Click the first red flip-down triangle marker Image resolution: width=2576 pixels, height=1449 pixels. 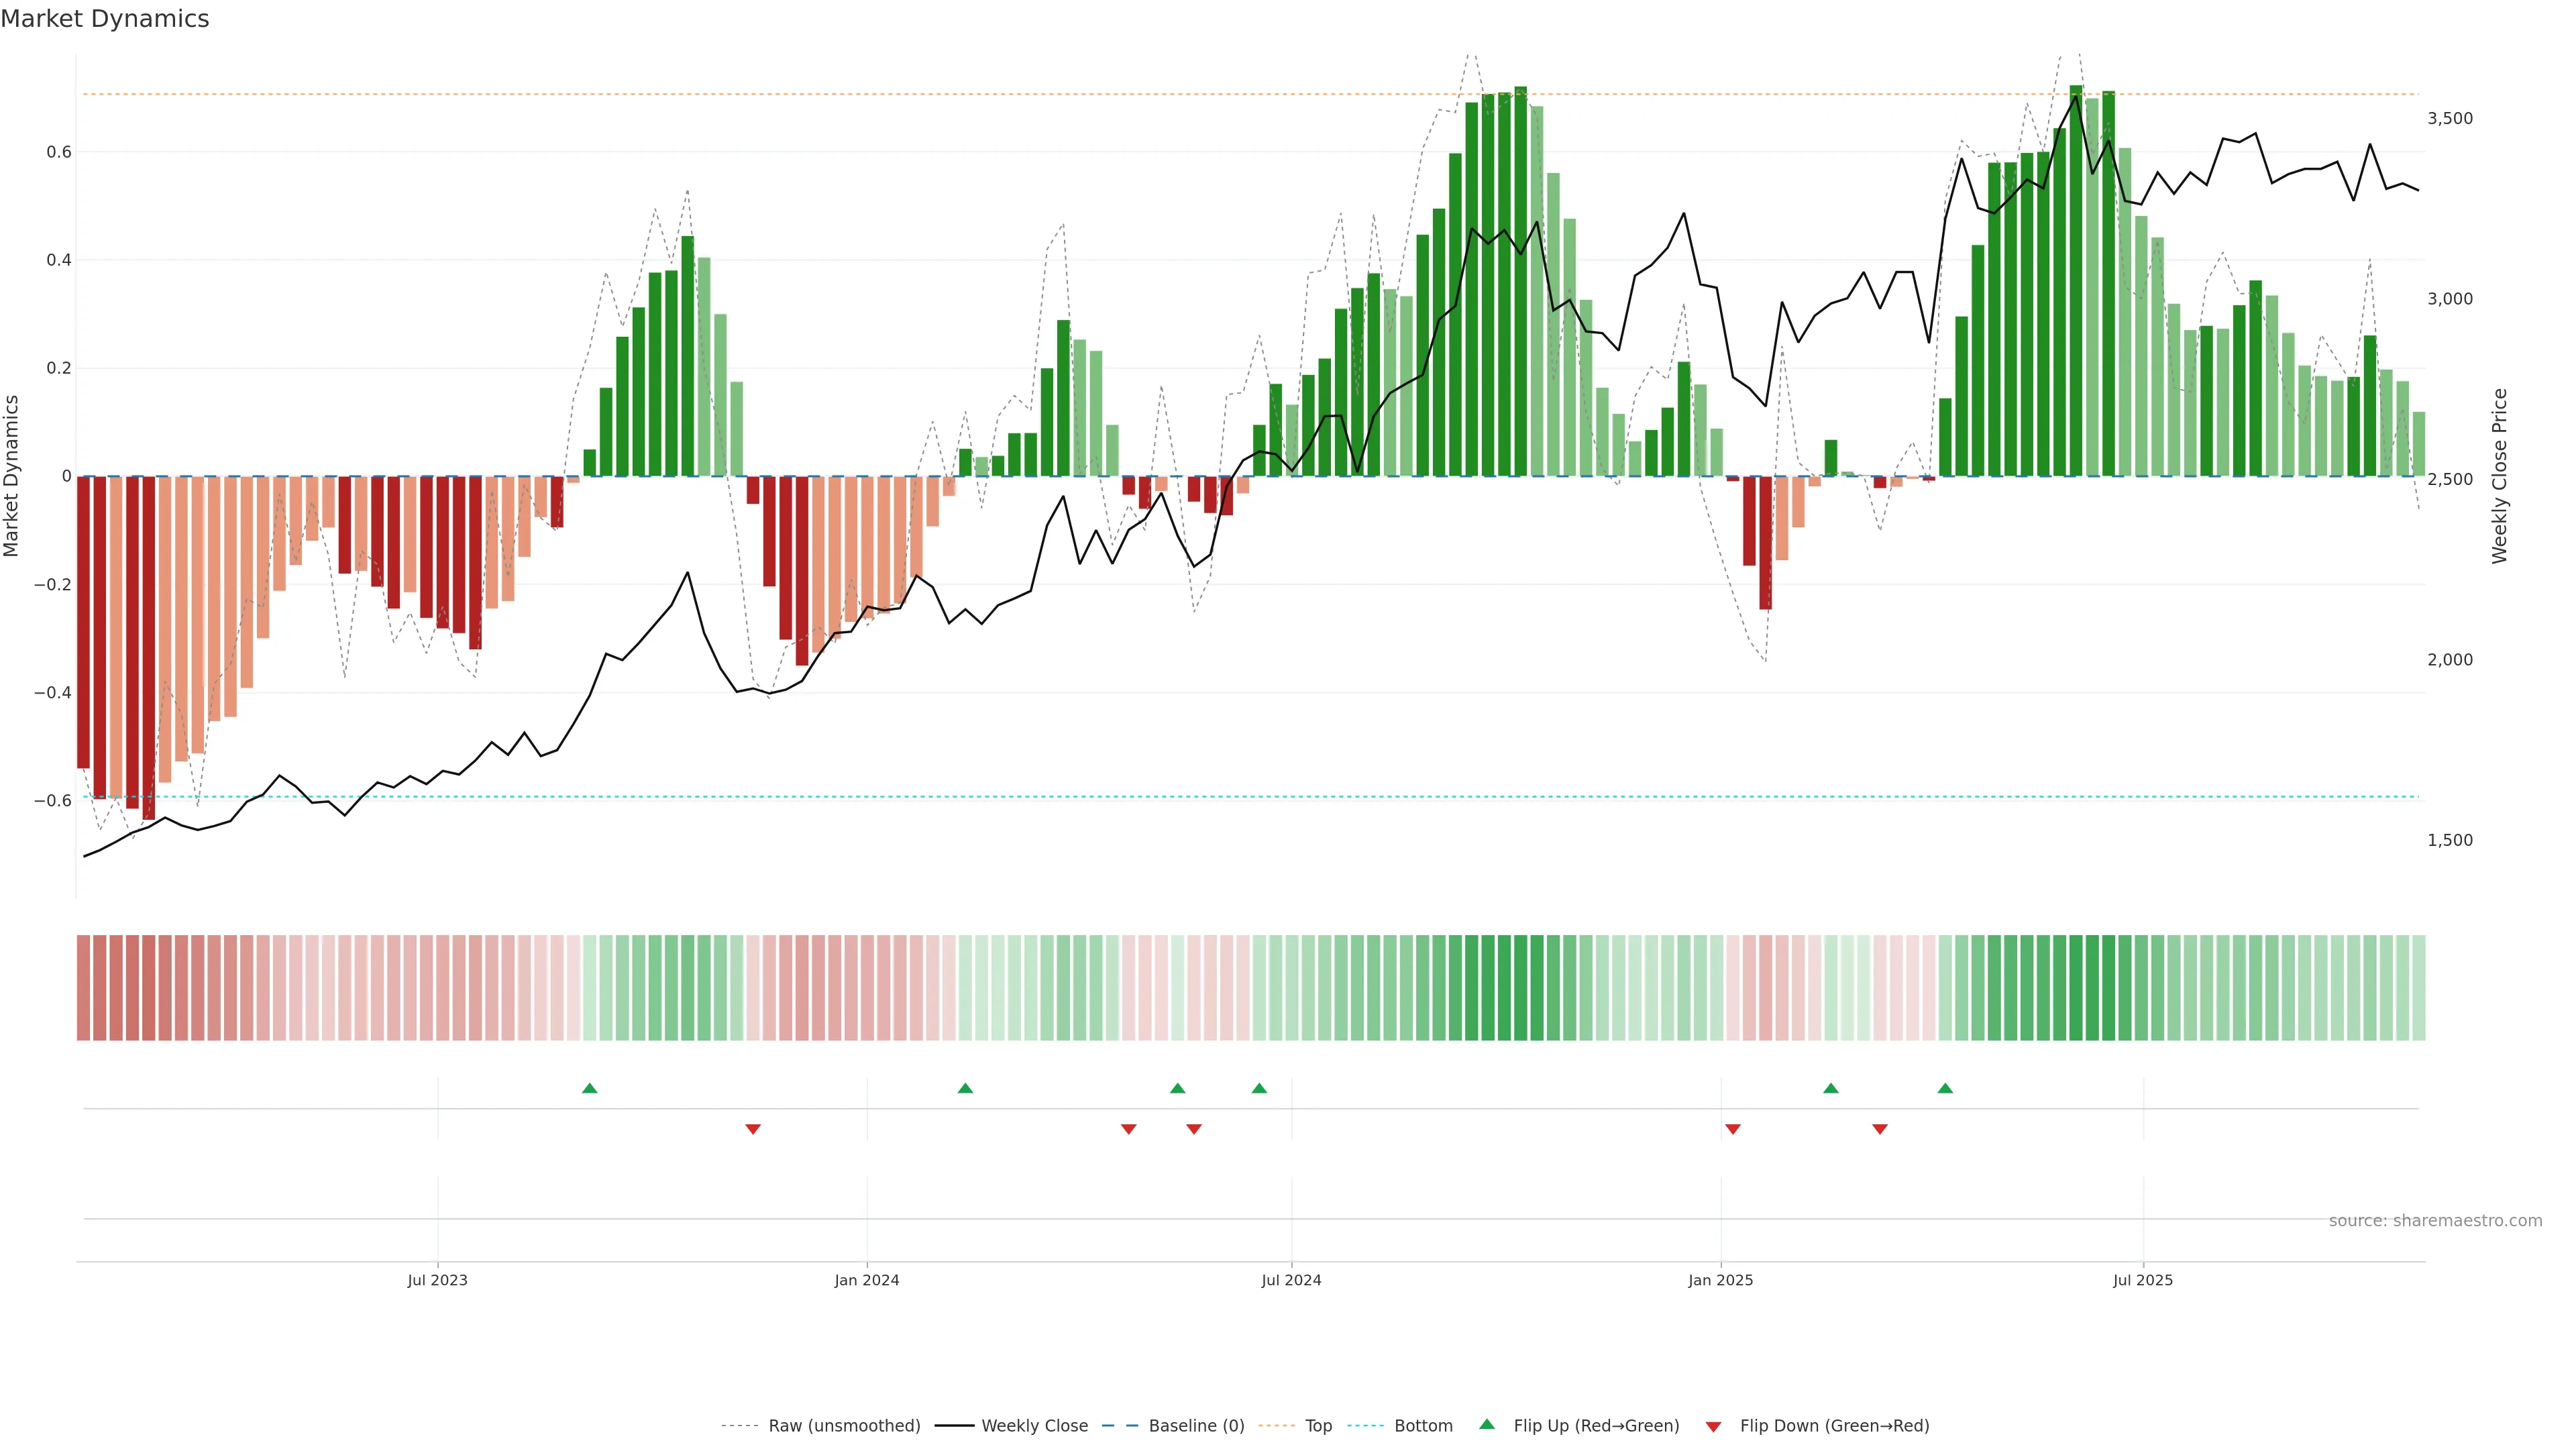753,1129
